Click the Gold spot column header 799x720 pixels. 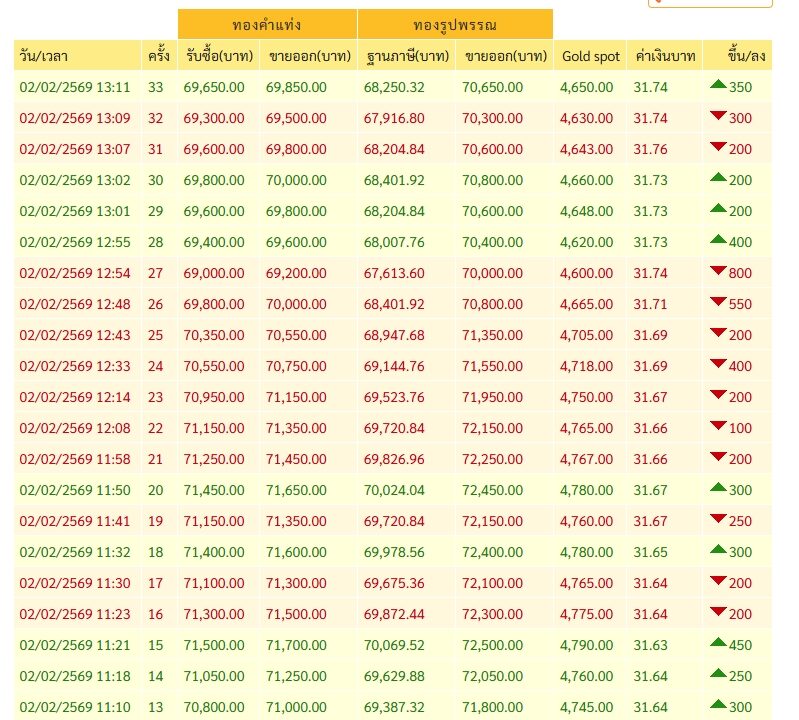point(590,56)
